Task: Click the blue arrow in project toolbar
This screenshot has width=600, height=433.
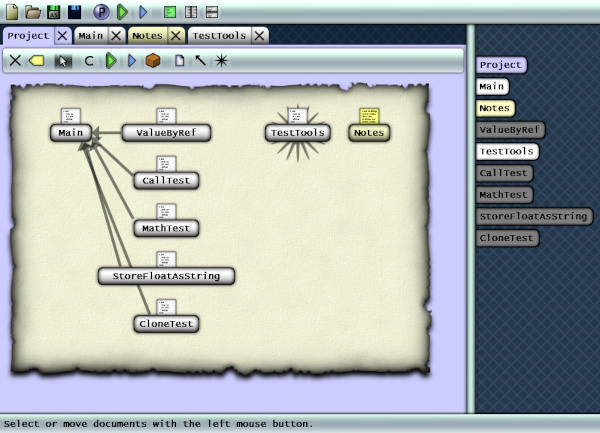Action: click(132, 60)
